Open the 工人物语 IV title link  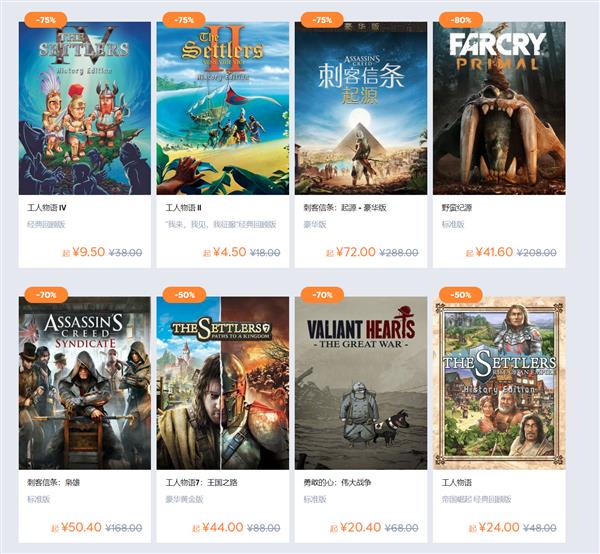pyautogui.click(x=47, y=208)
